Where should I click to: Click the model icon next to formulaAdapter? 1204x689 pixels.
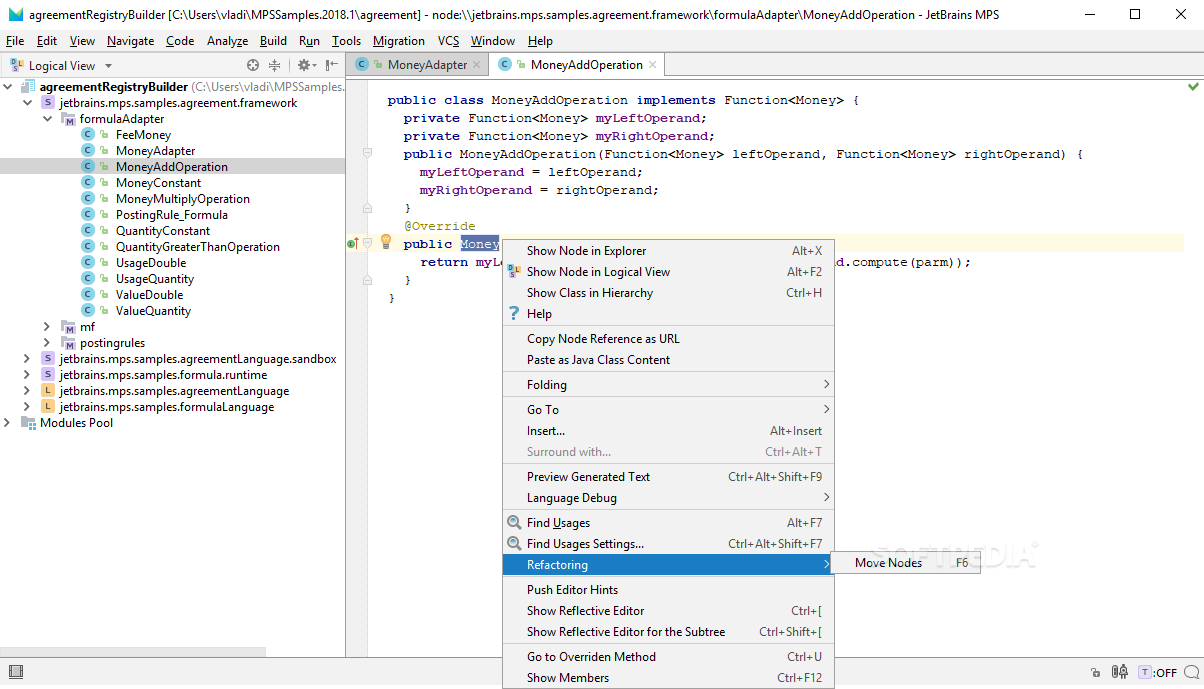(68, 119)
